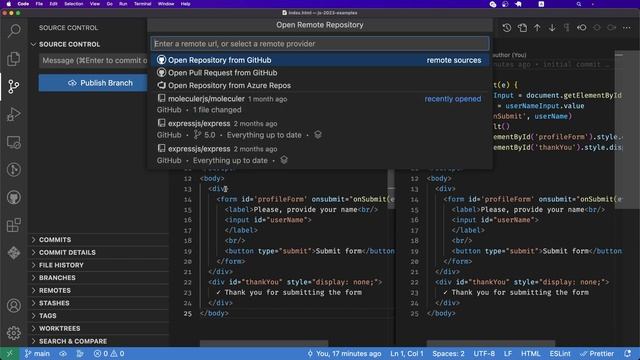Viewport: 640px width, 360px height.
Task: Click notifications bell in status bar
Action: [628, 353]
